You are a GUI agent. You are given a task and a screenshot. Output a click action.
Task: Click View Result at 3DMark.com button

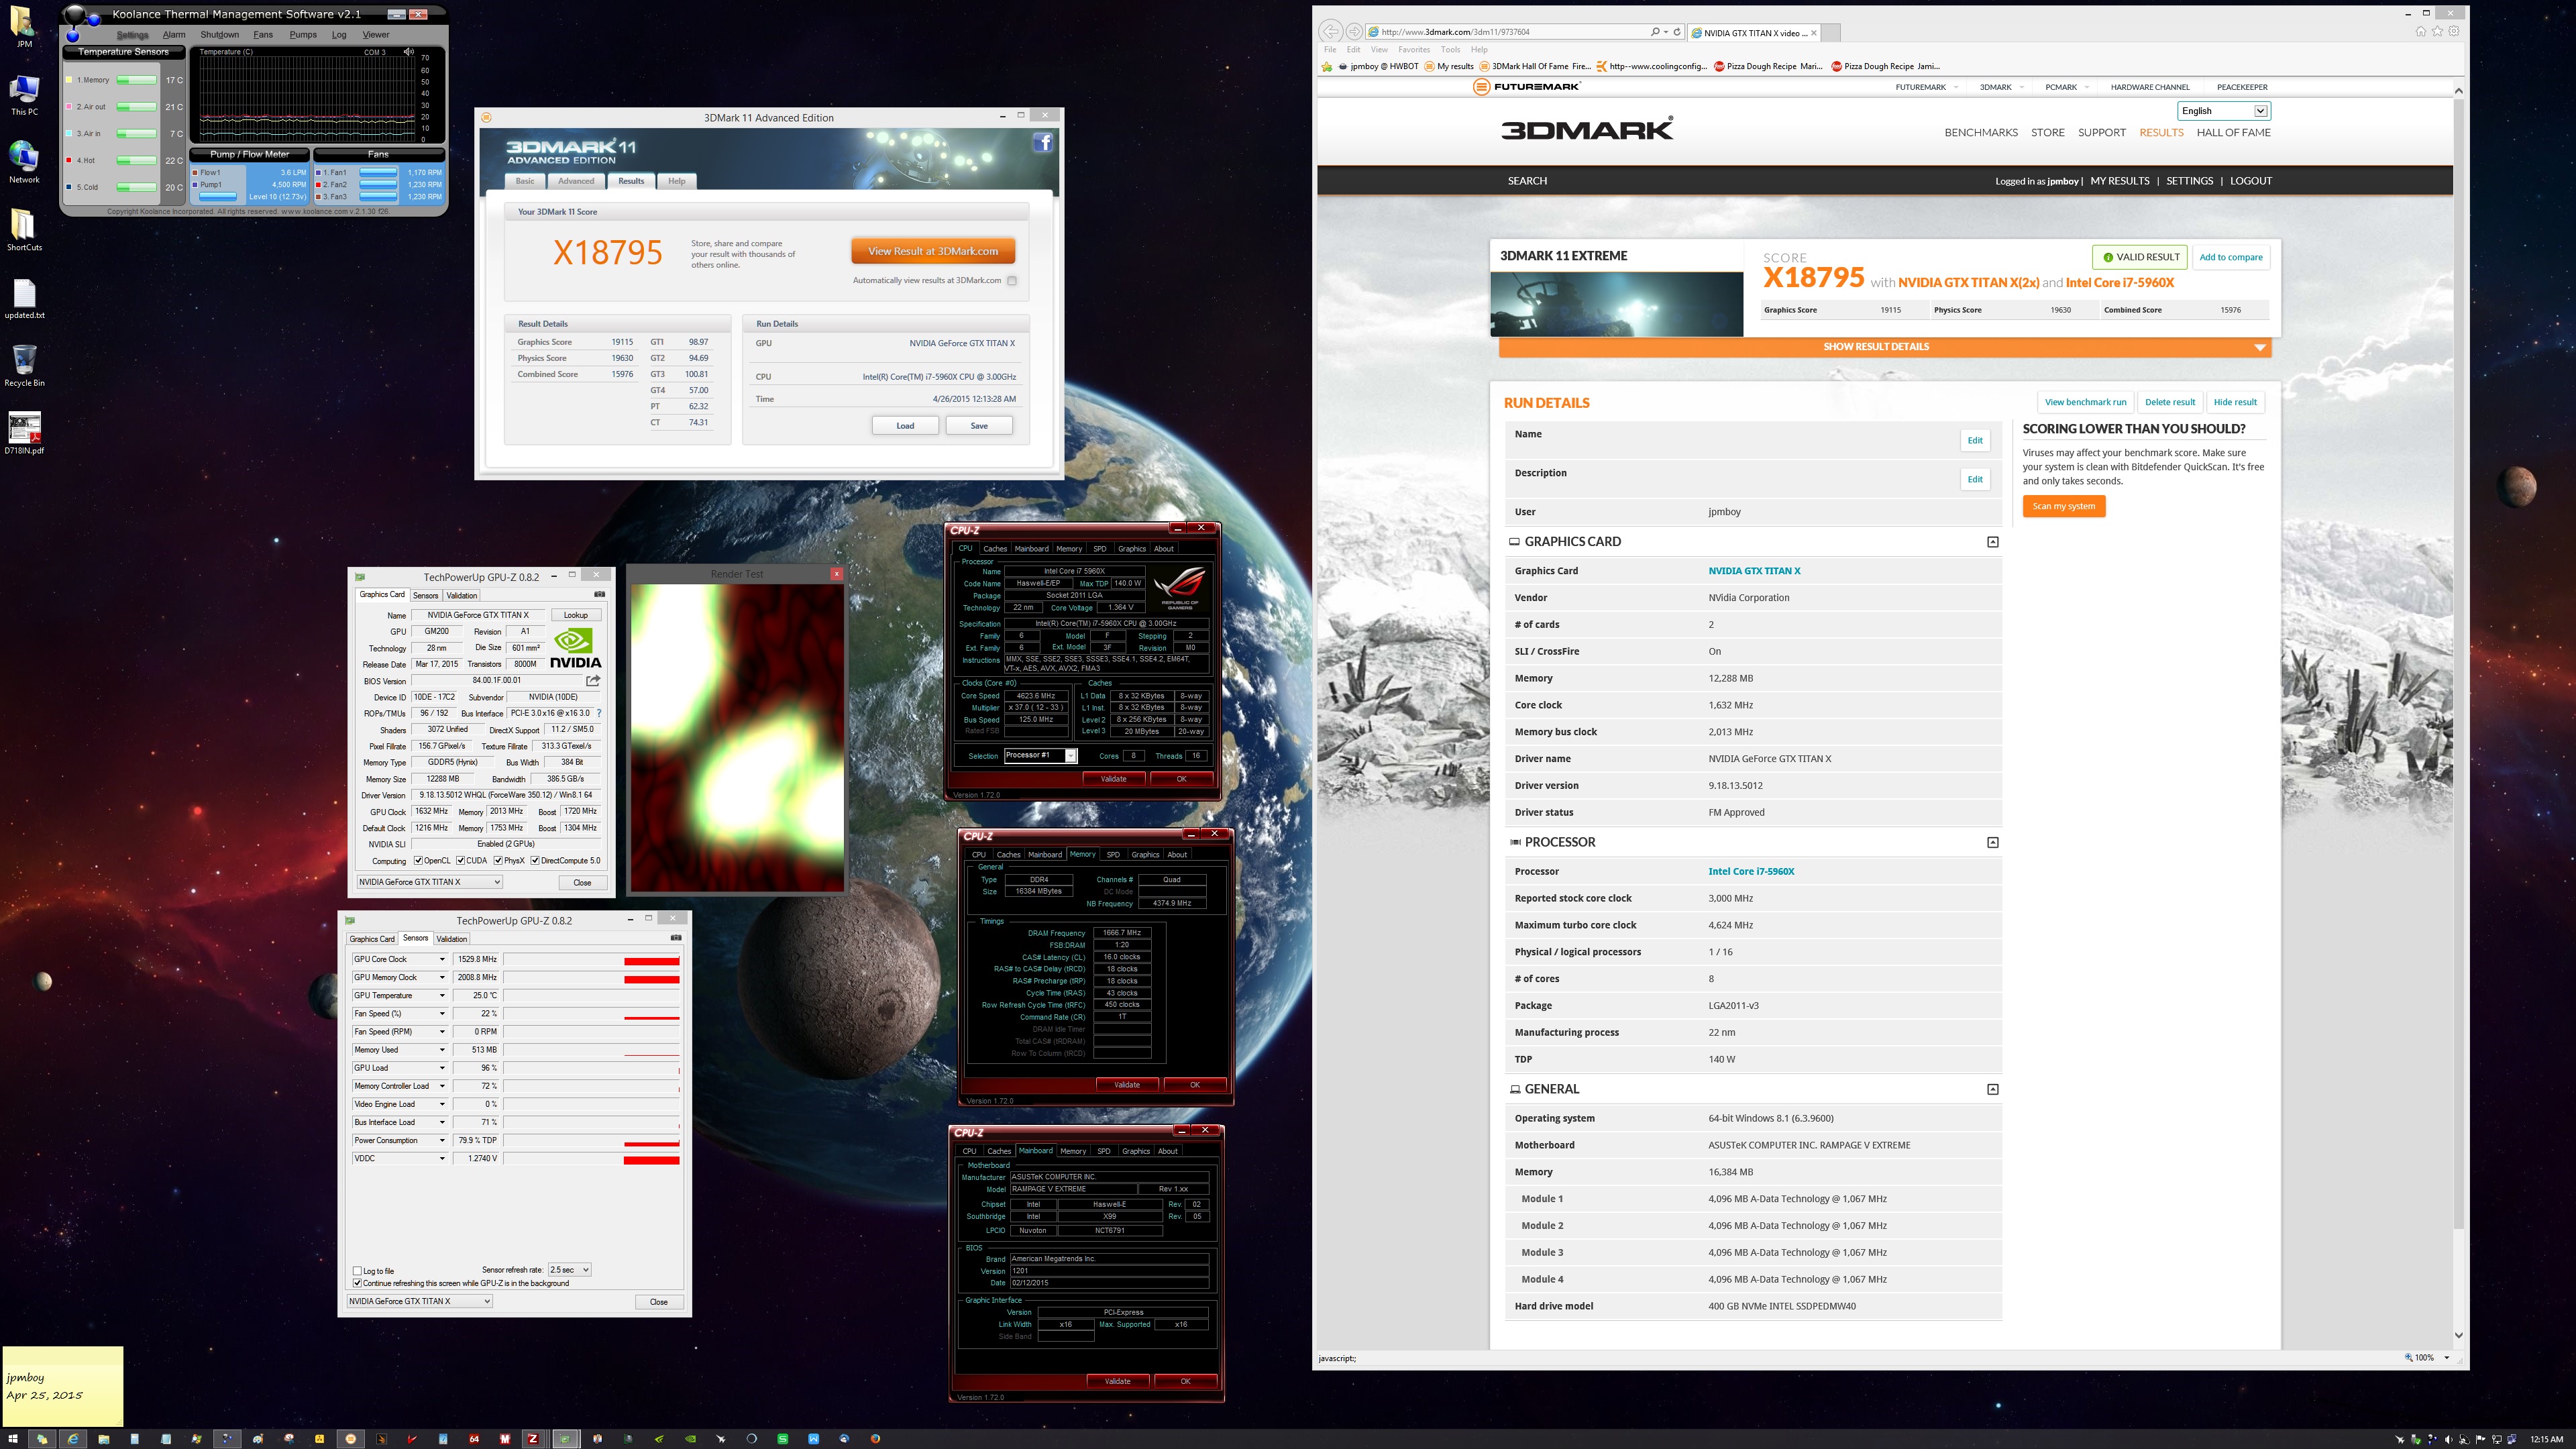tap(933, 251)
